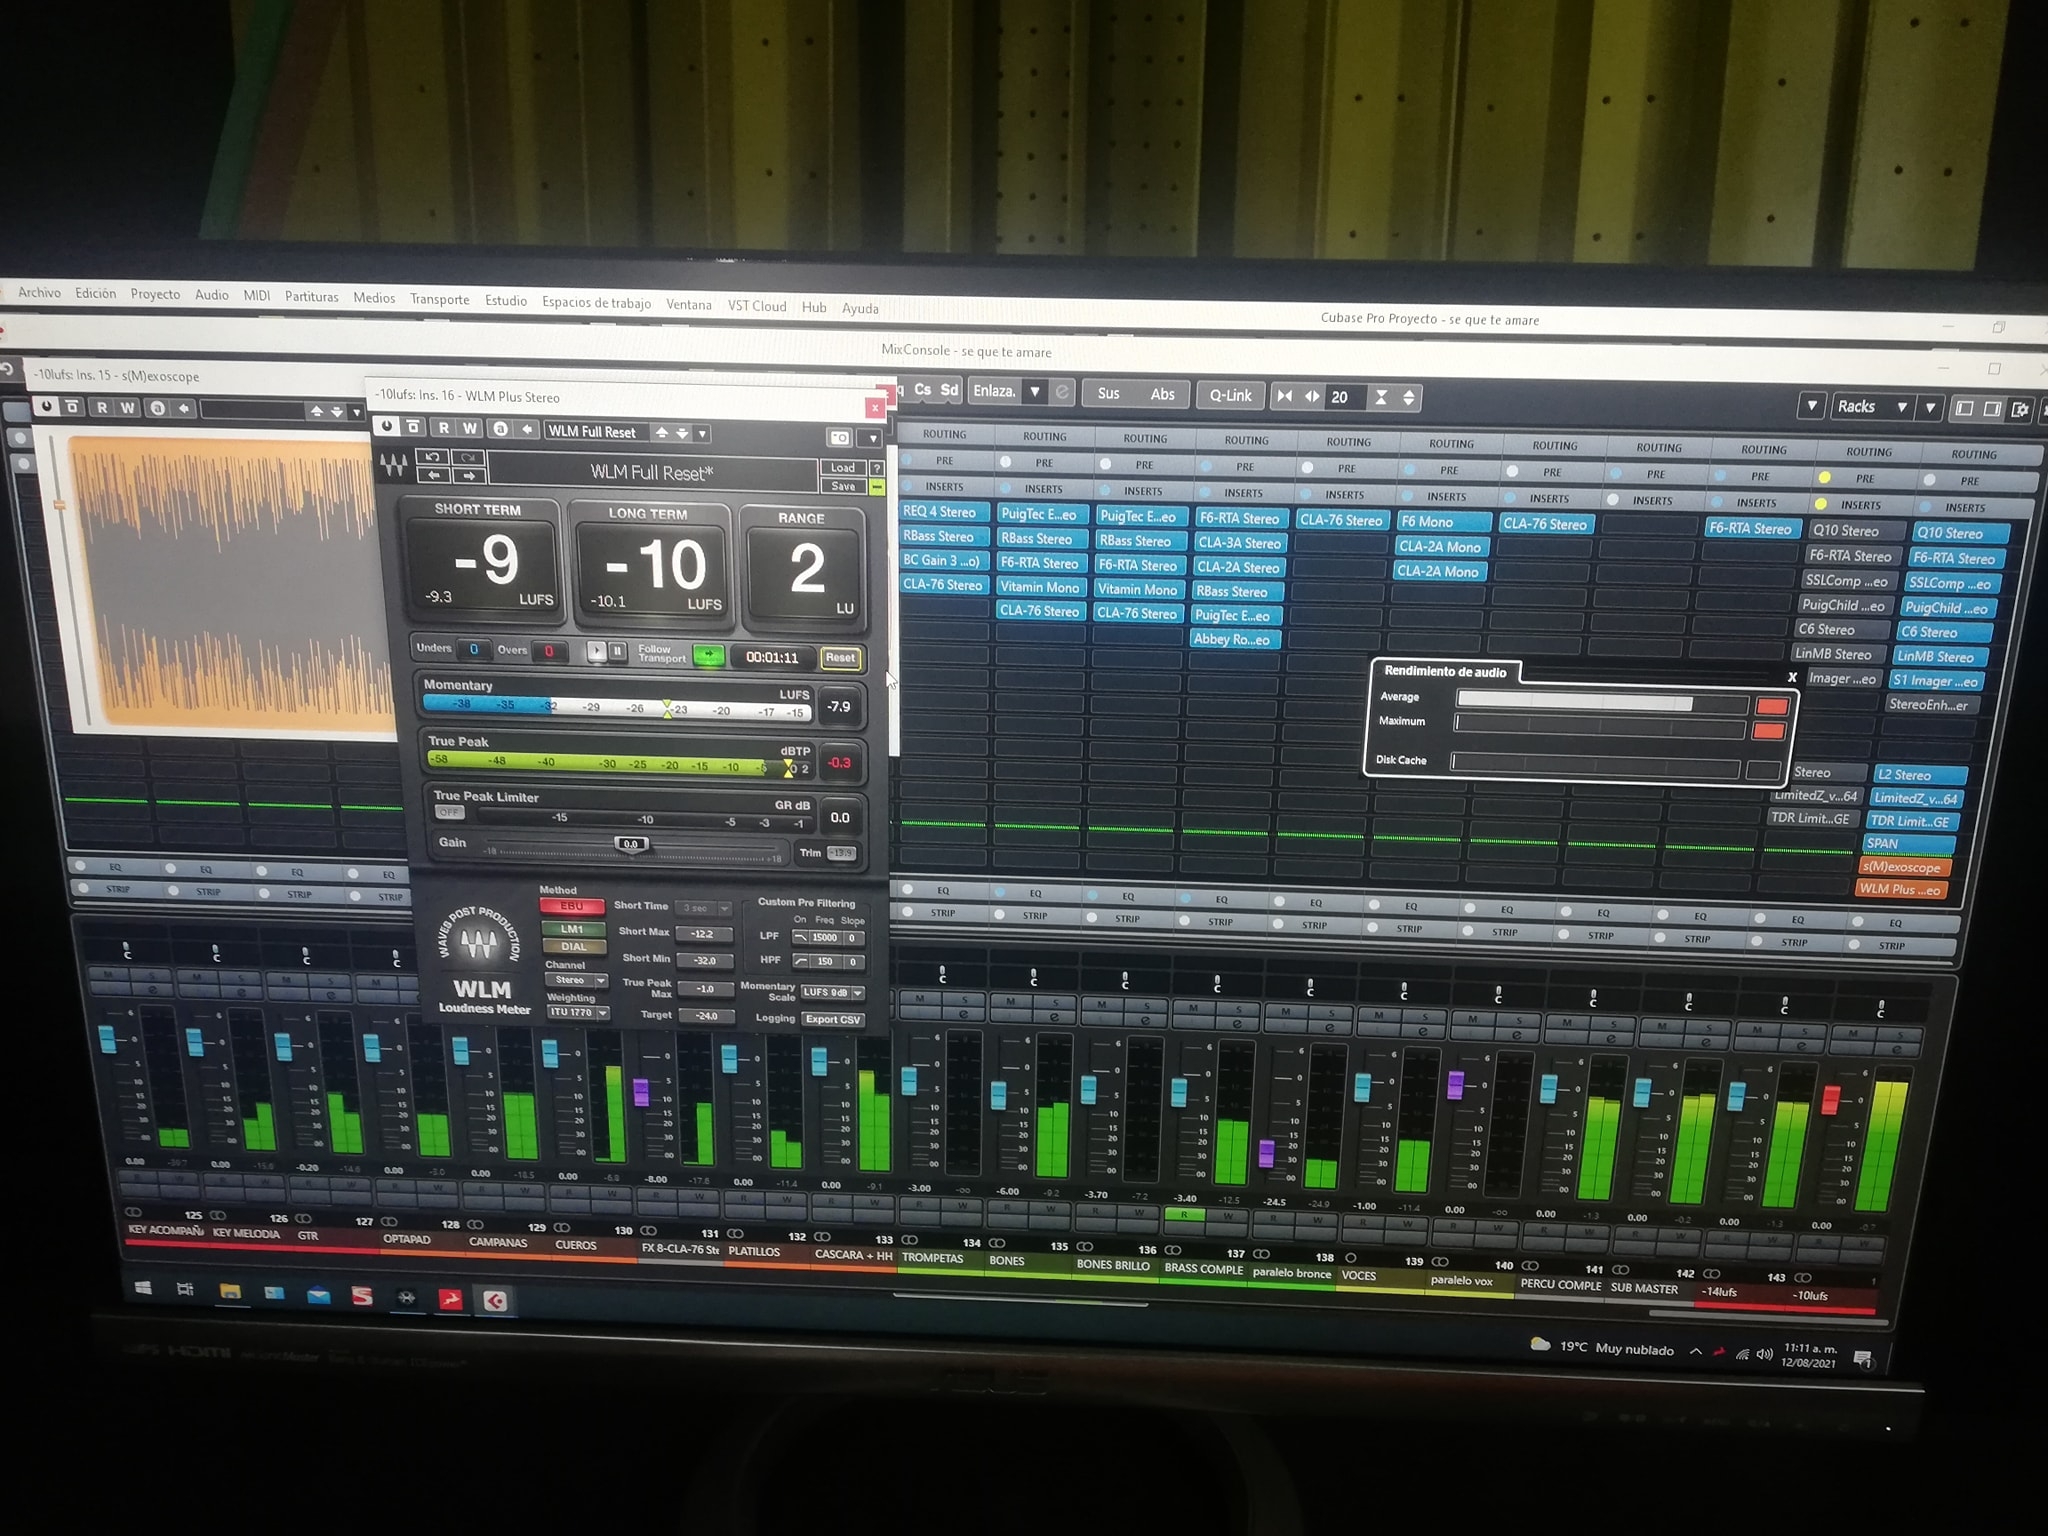This screenshot has height=1536, width=2048.
Task: Take a WLM plugin snapshot with camera icon
Action: (x=840, y=437)
